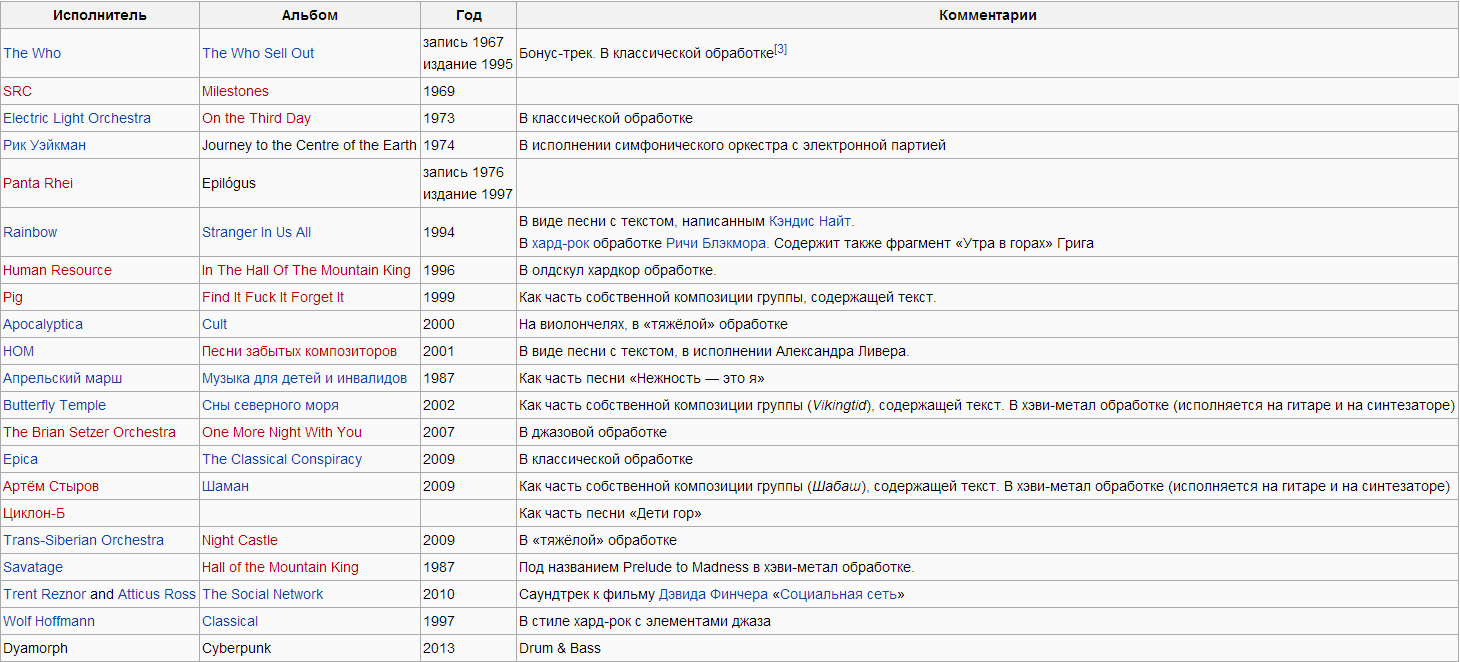
Task: Select the year 2013 cell
Action: pos(468,648)
